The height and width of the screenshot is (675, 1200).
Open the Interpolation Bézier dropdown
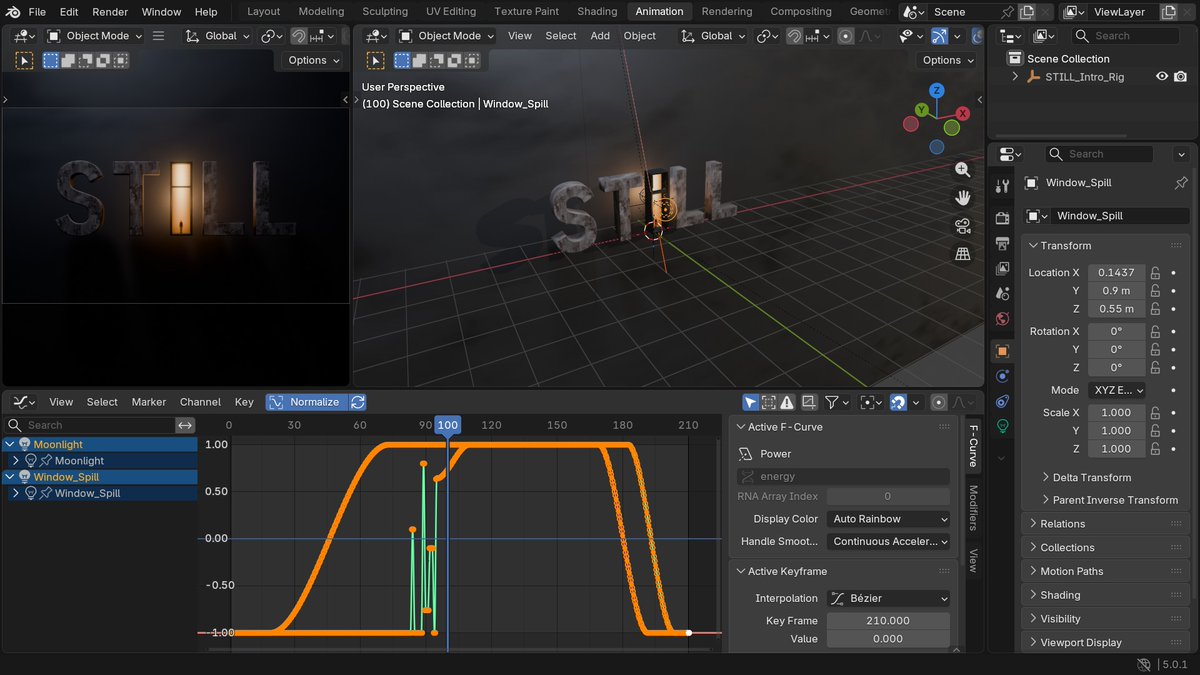[888, 598]
